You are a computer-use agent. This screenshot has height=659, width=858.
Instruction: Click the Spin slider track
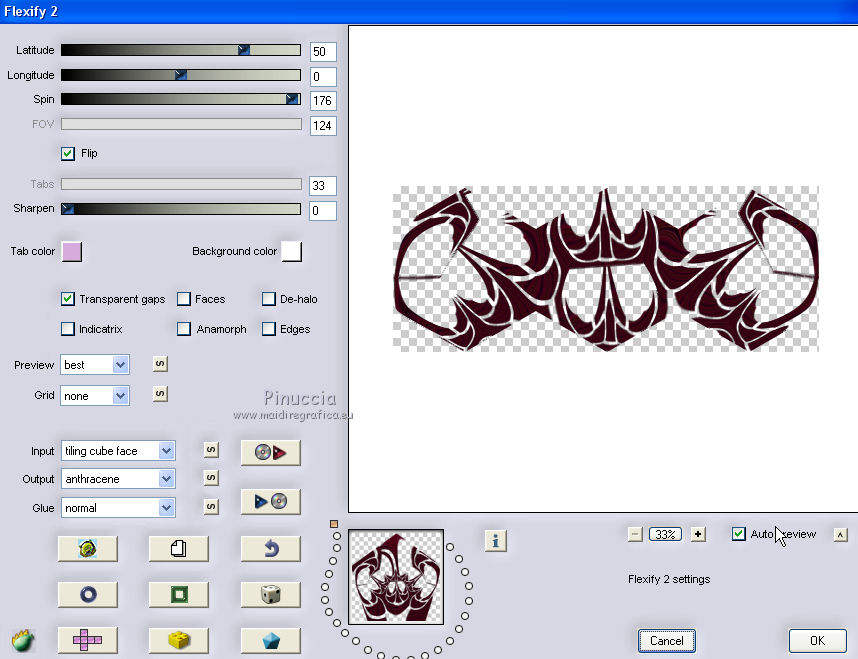tap(181, 99)
